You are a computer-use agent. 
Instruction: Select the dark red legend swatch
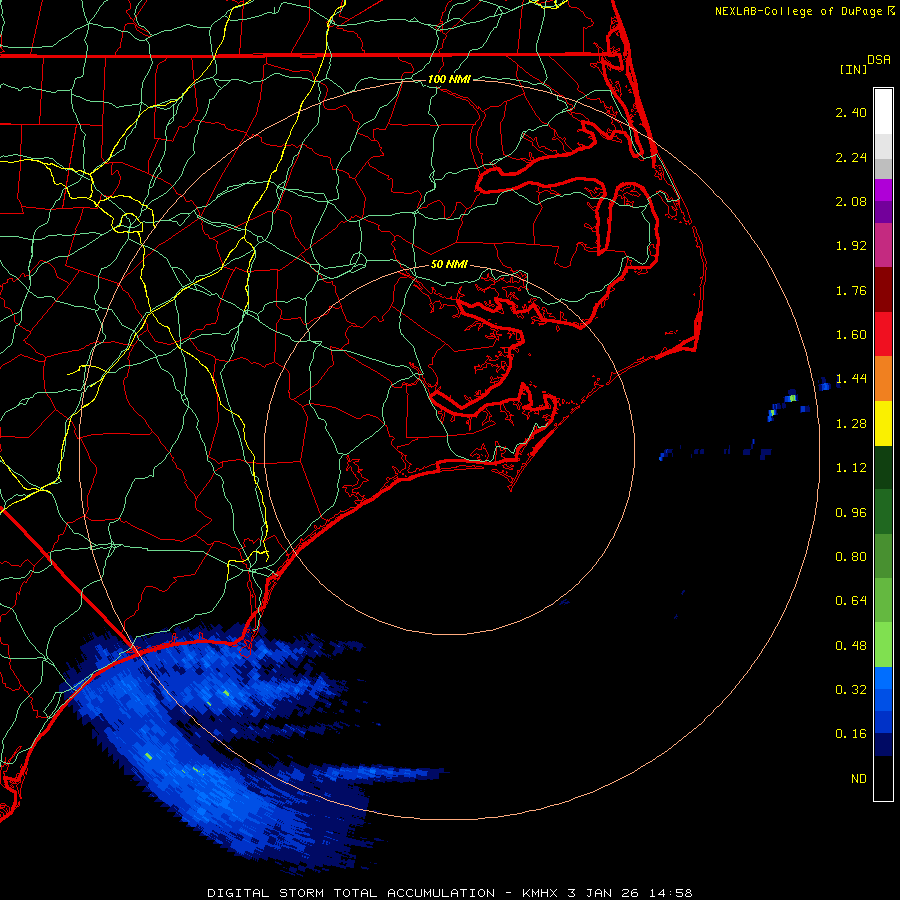tap(883, 290)
